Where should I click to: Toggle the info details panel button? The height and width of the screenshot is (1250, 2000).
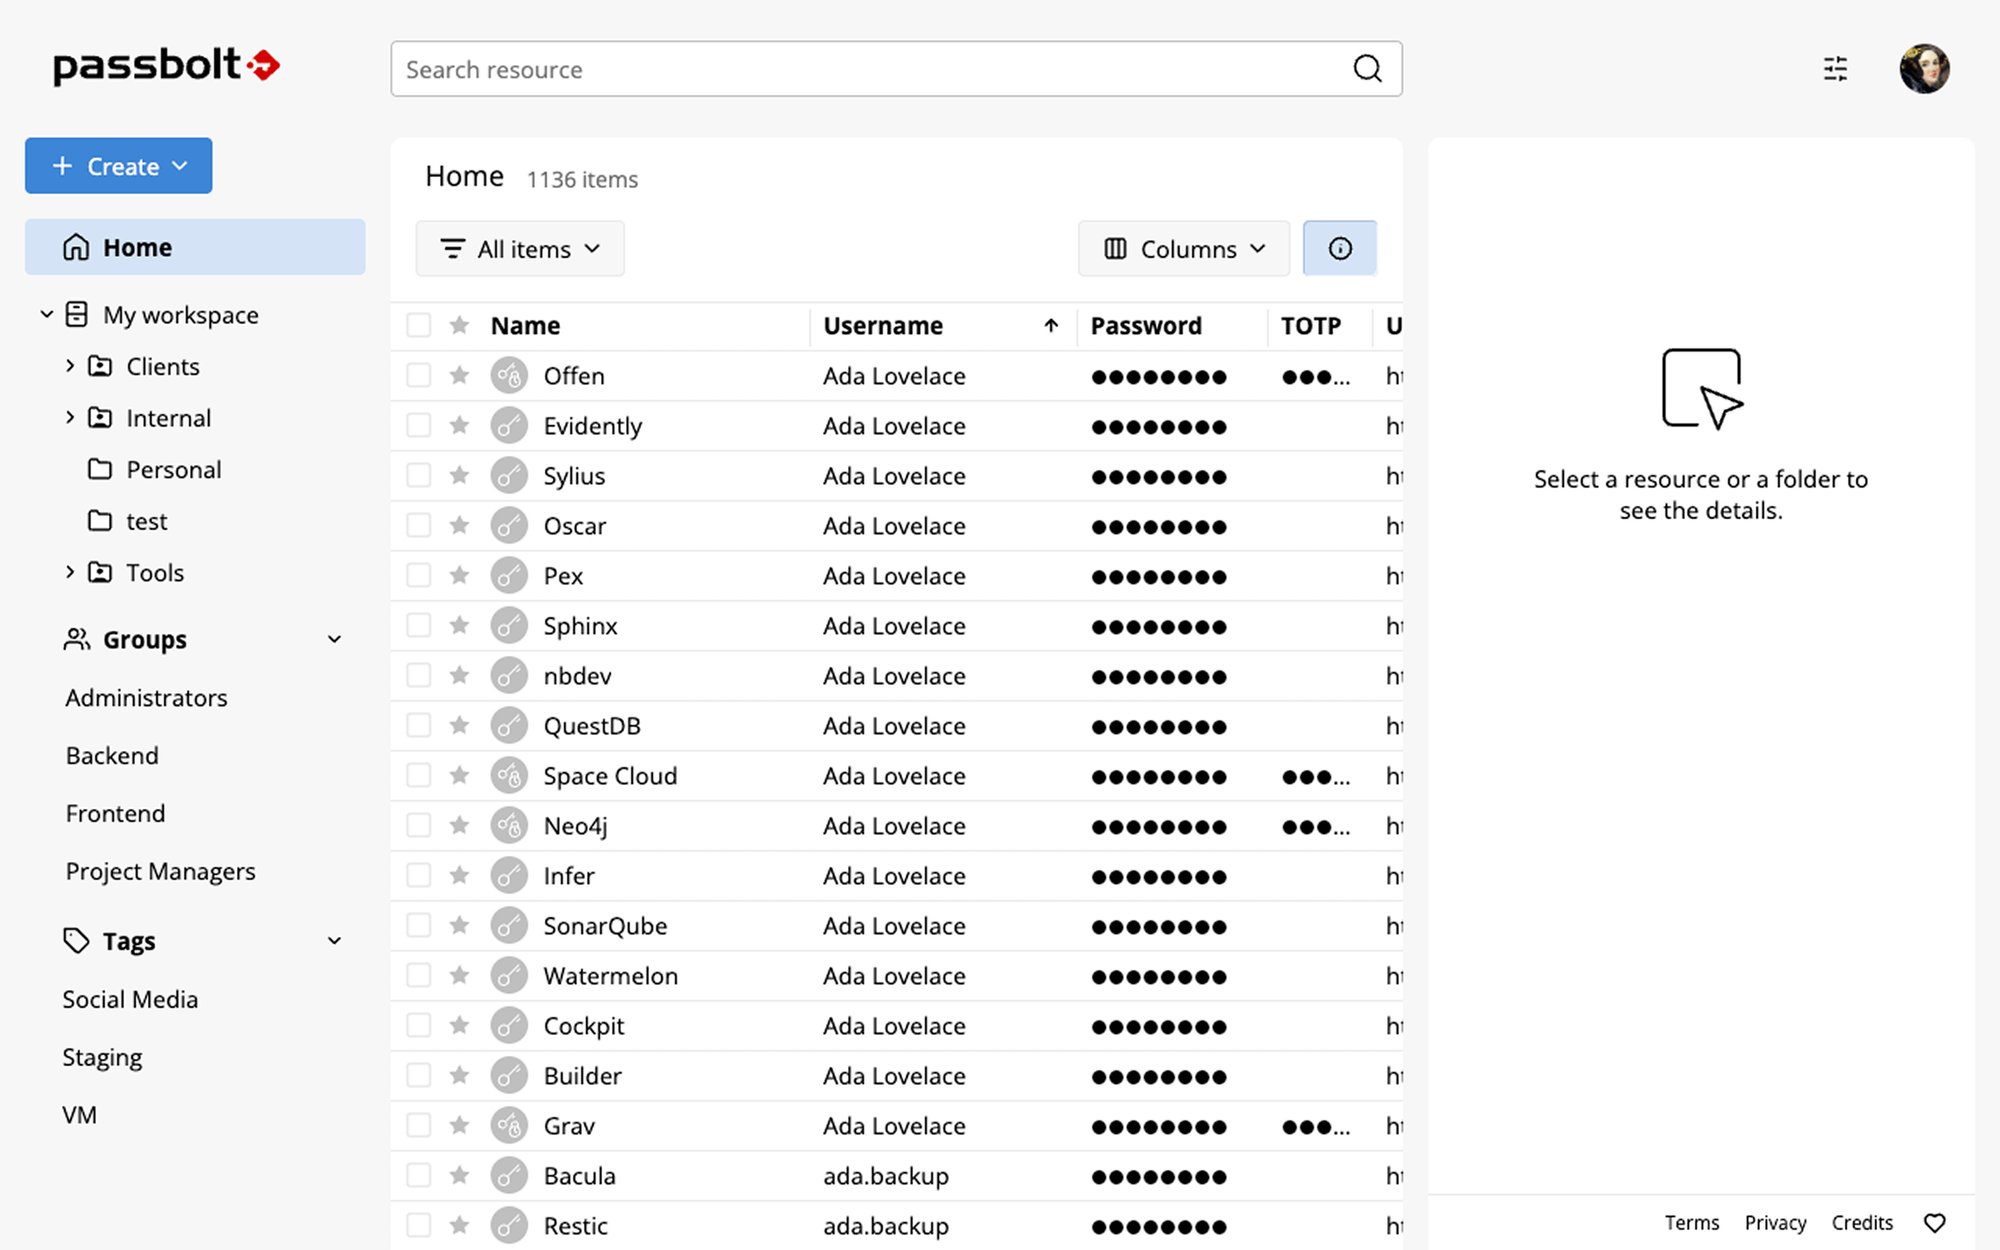1340,248
